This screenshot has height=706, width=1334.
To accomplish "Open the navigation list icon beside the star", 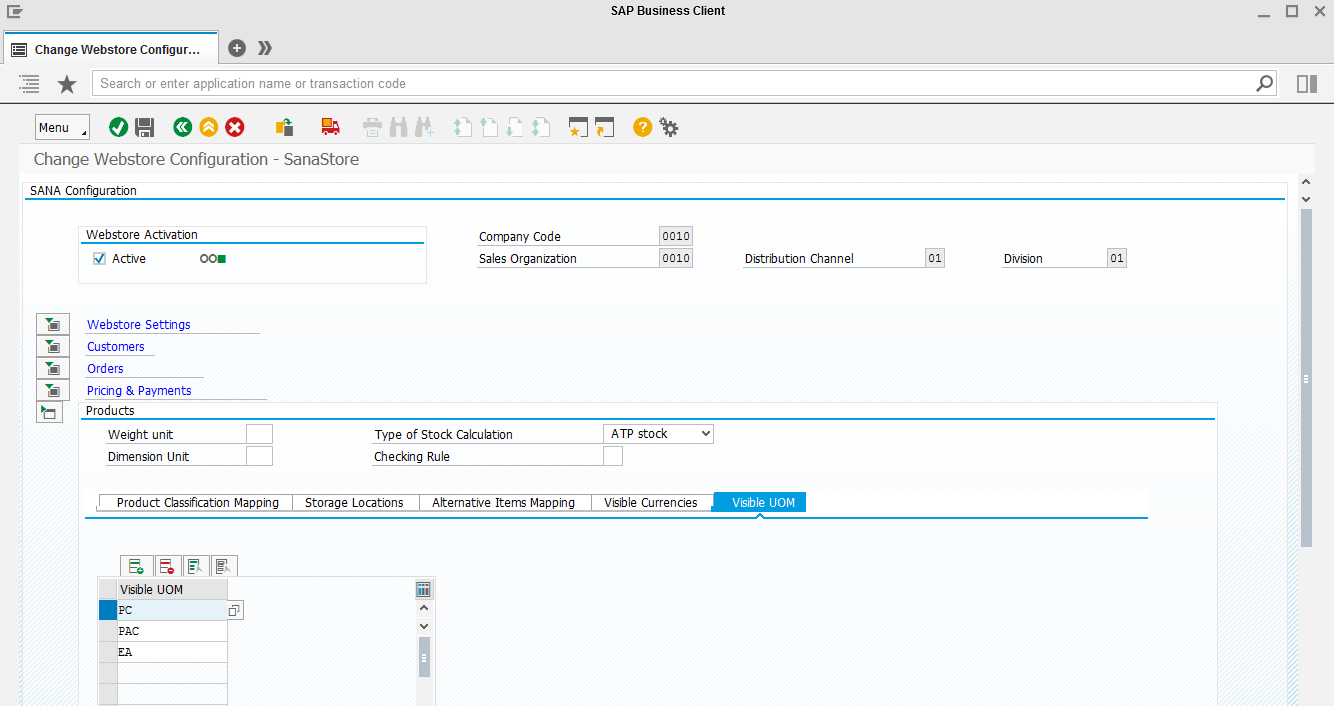I will pos(29,84).
